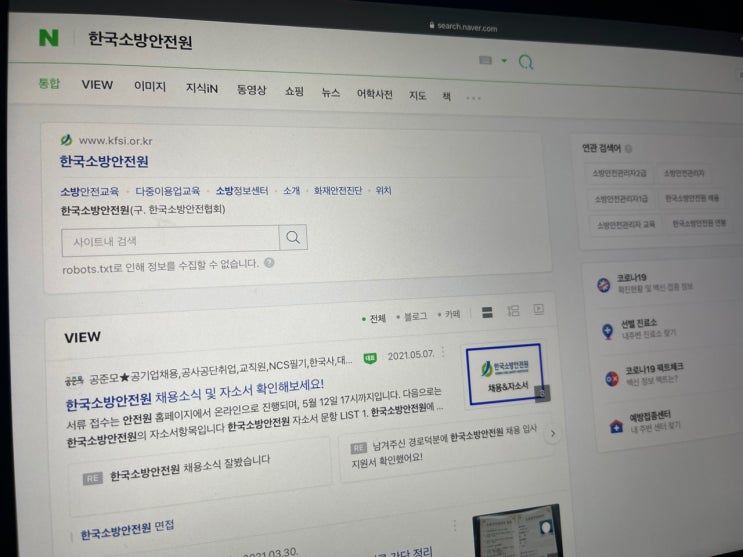Open the 위치 sublink
743x557 pixels.
pos(383,191)
